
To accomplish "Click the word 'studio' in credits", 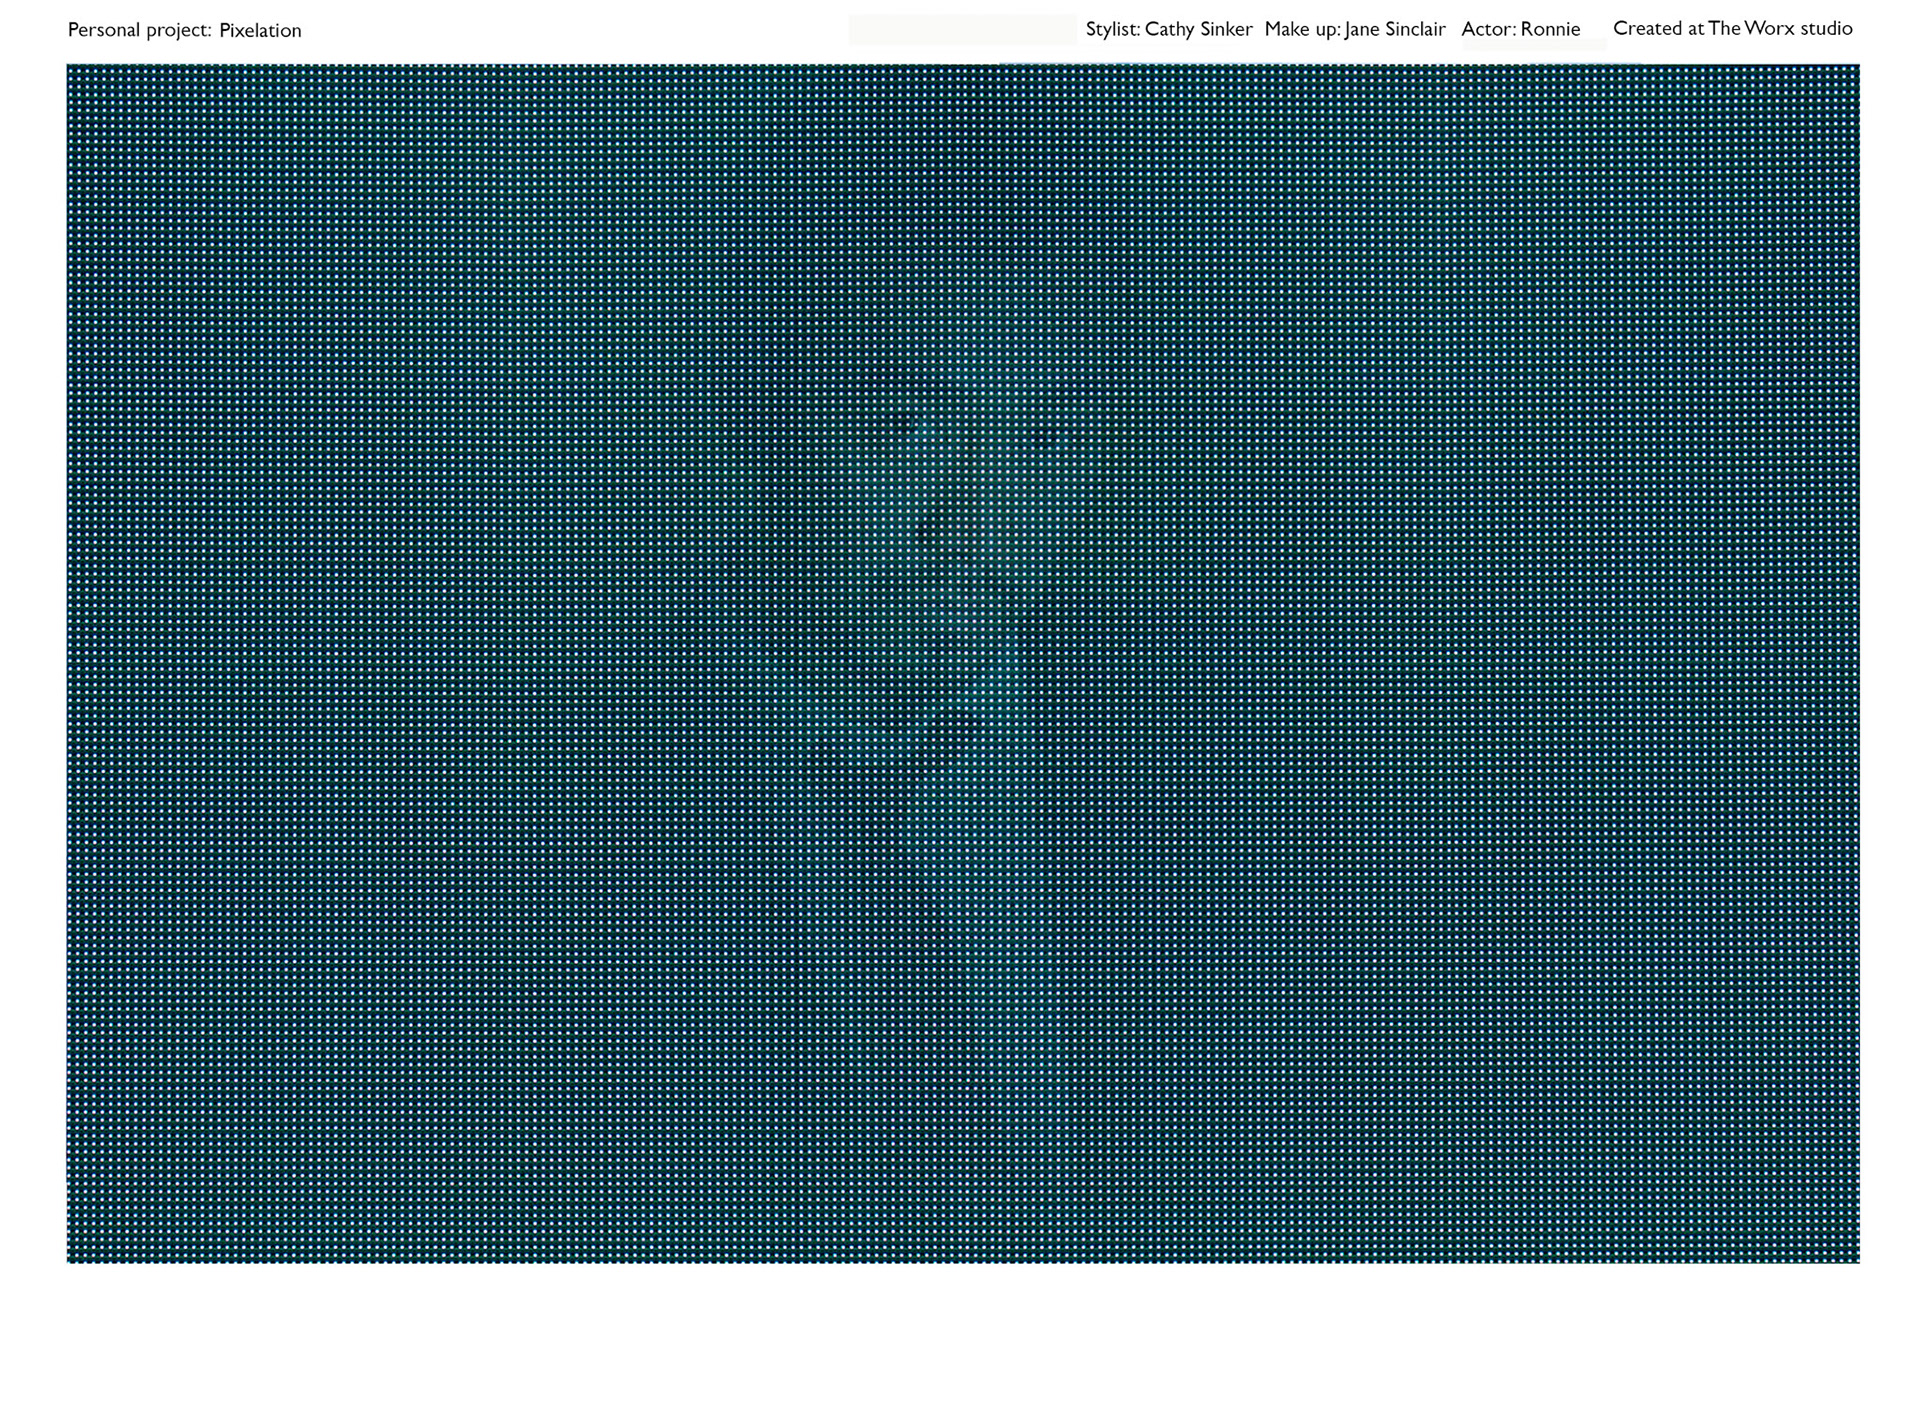I will click(1826, 28).
